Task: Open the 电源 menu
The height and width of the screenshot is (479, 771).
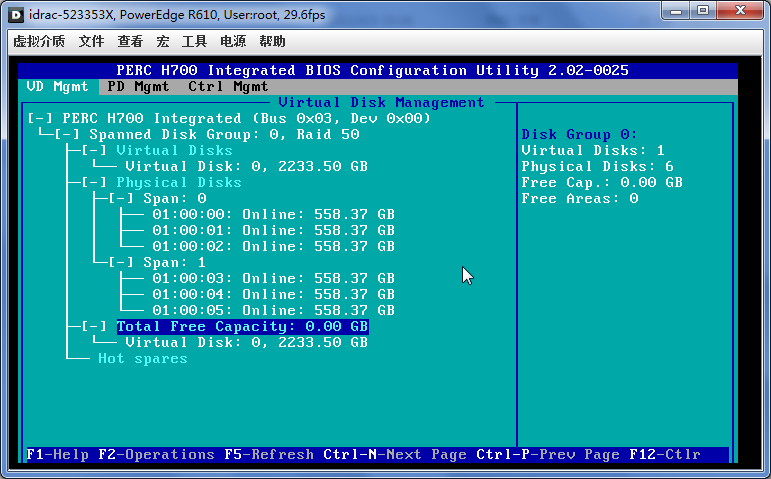Action: tap(233, 41)
